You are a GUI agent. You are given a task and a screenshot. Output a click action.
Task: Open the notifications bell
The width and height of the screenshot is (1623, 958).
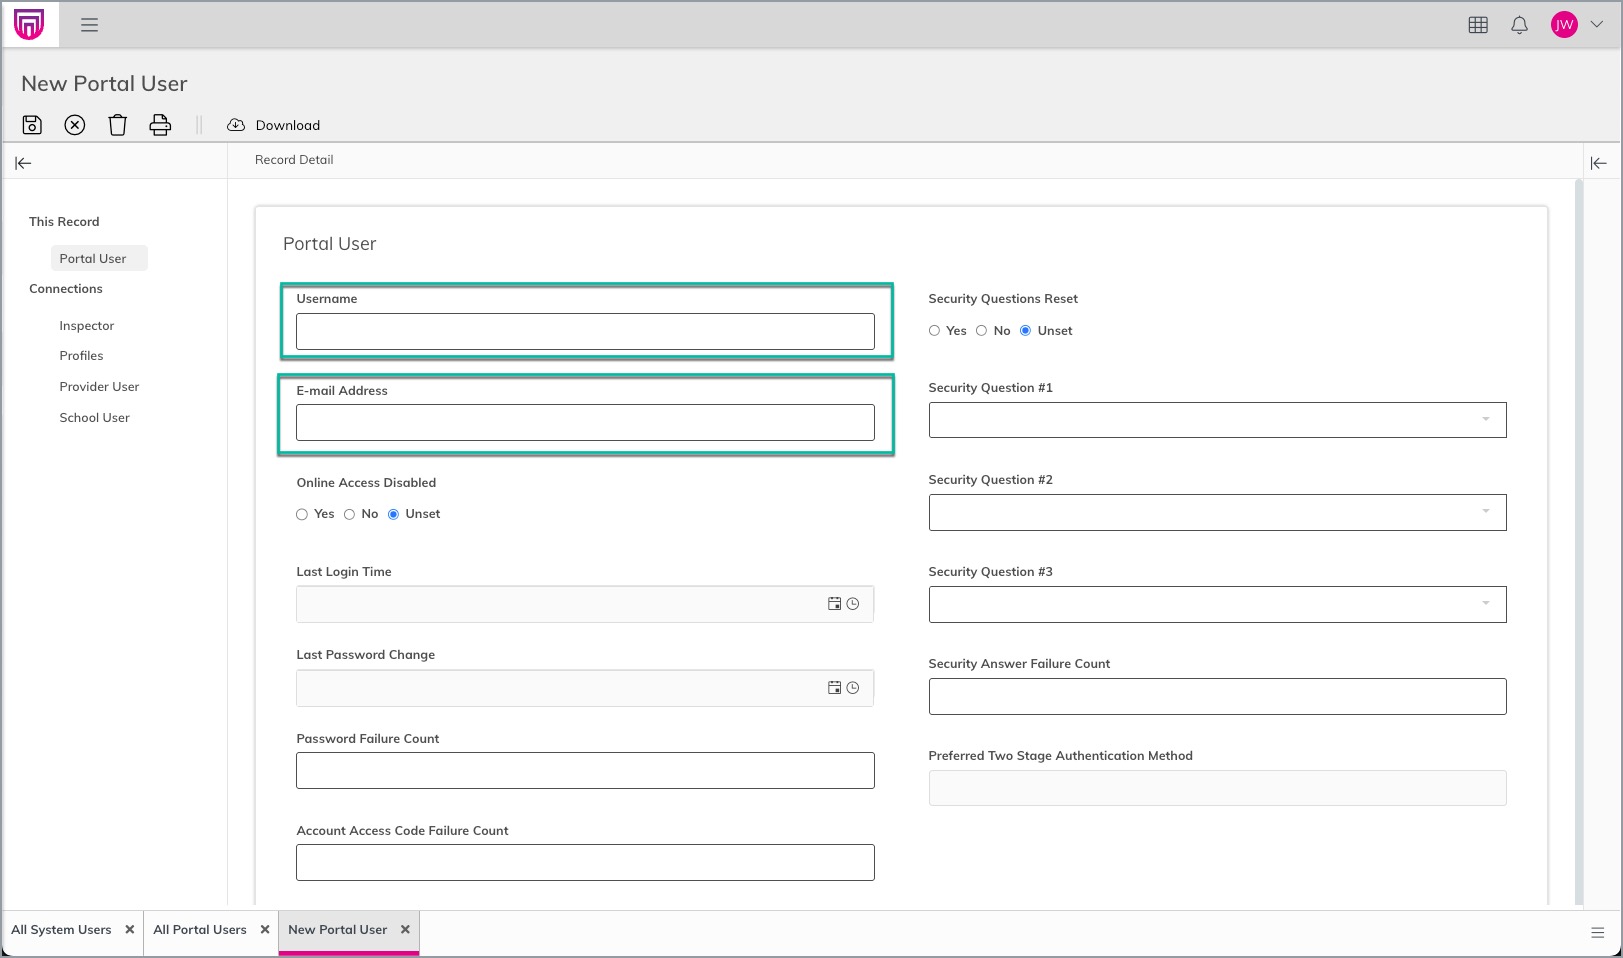coord(1519,25)
